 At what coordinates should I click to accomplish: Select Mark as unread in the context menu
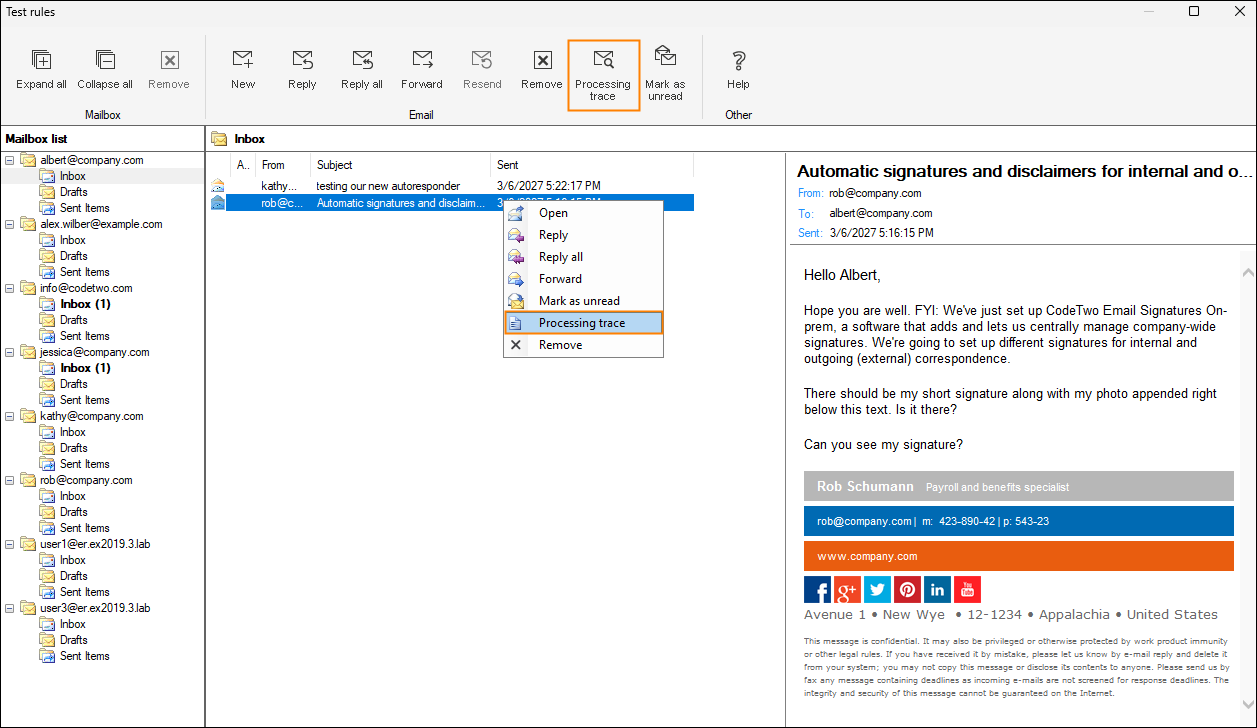(579, 301)
